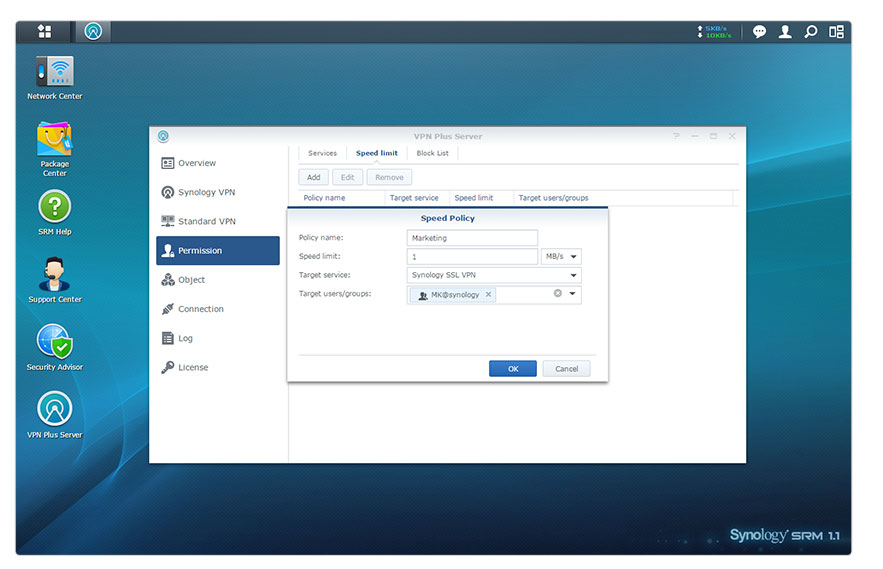Switch to the Services tab

pos(322,153)
